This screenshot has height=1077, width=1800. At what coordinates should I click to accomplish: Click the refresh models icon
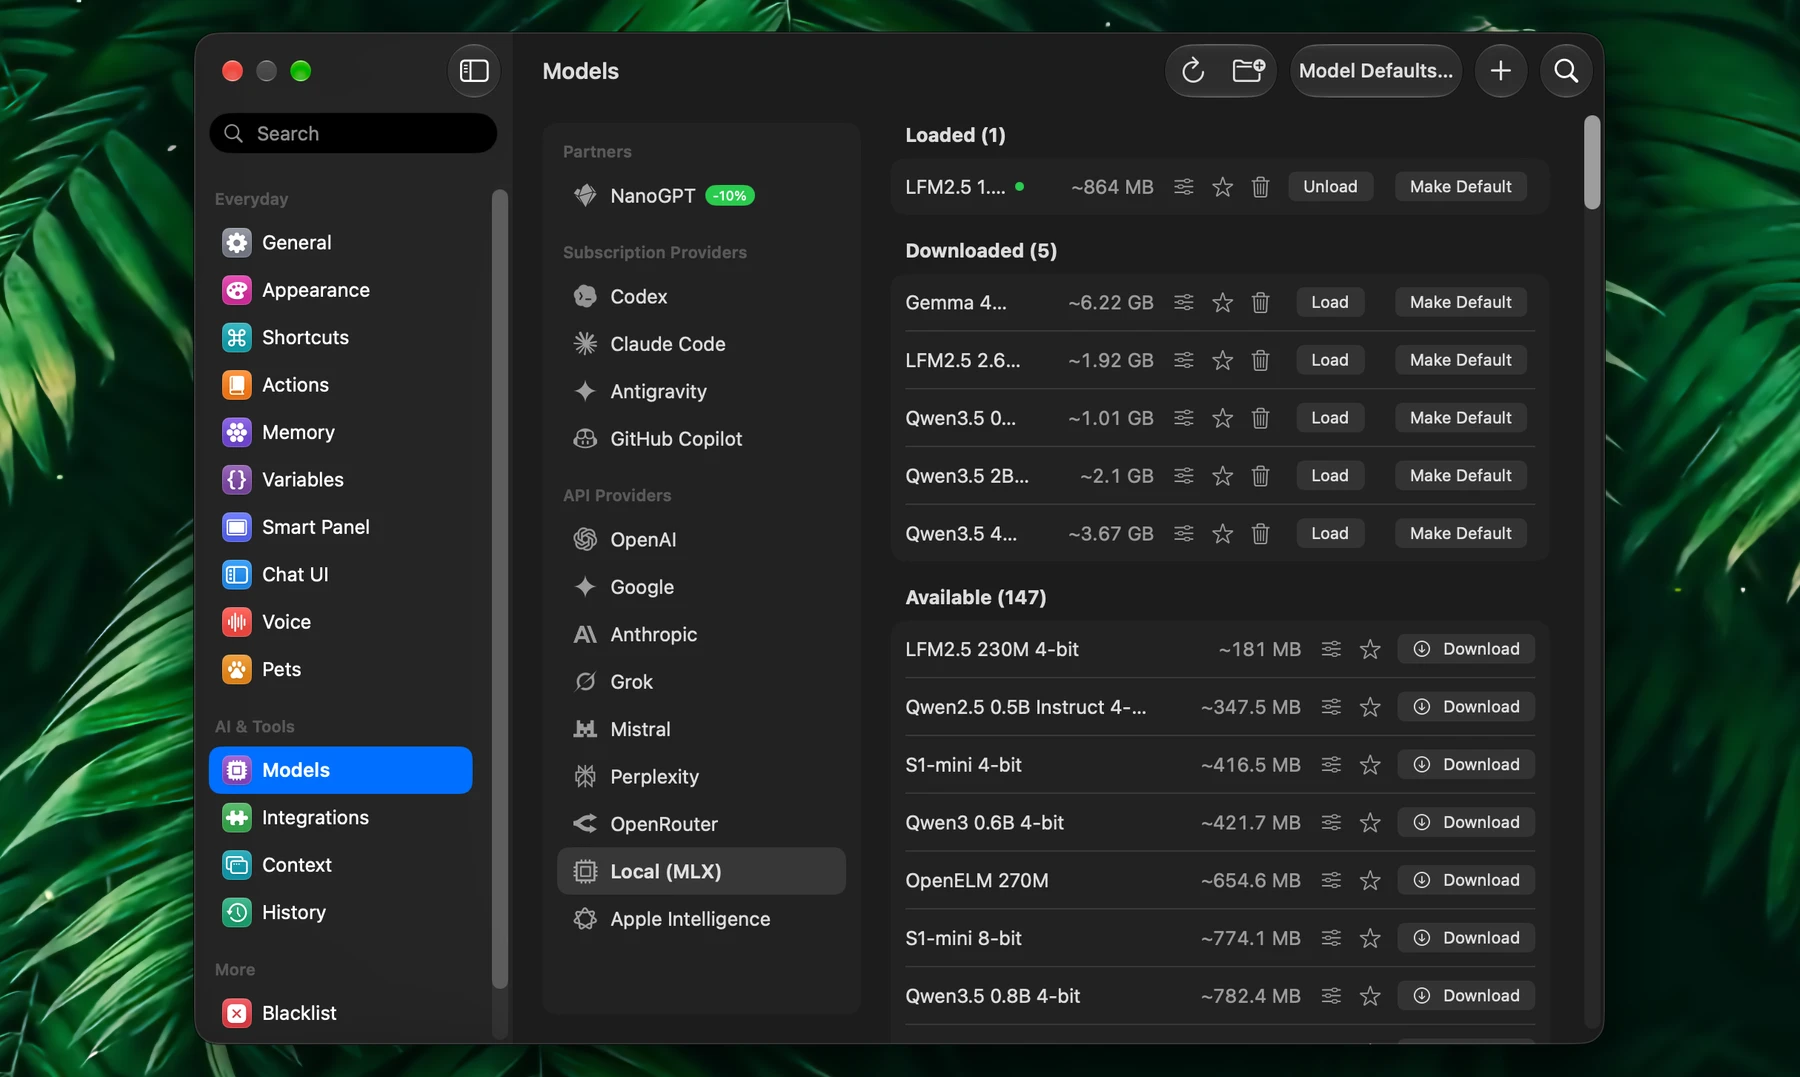pyautogui.click(x=1193, y=71)
